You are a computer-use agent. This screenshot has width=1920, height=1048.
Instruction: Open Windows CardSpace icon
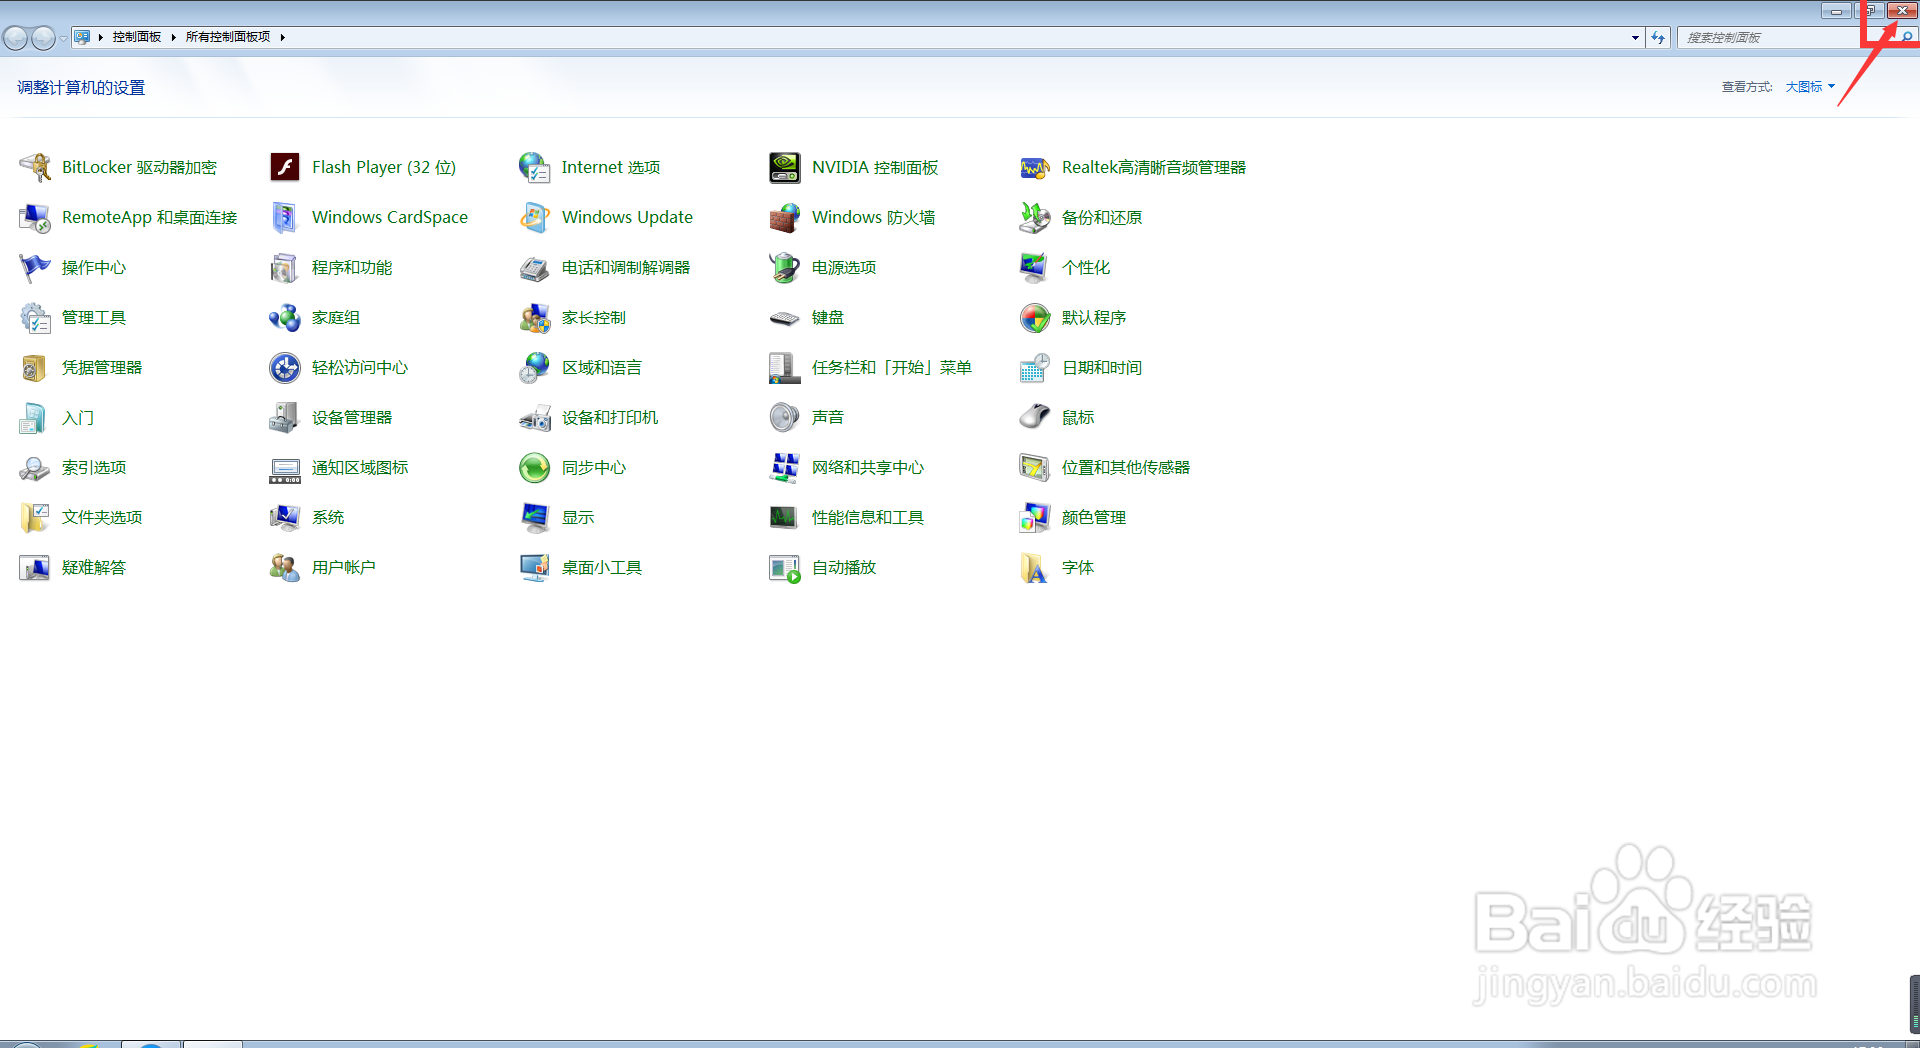pos(285,217)
